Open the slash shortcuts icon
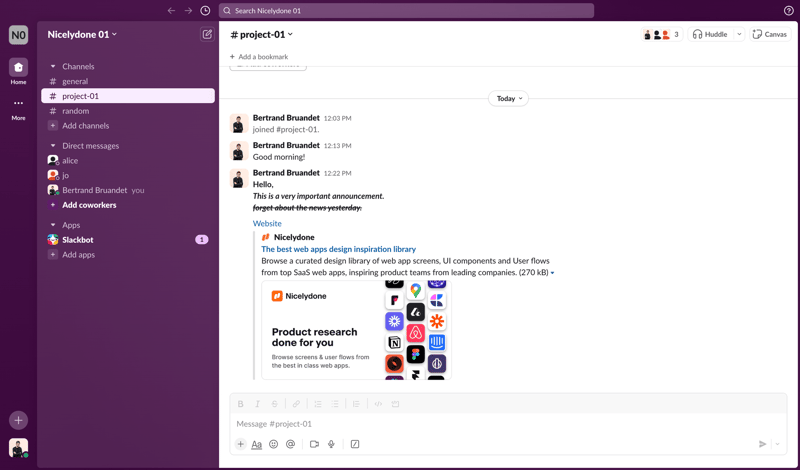Image resolution: width=800 pixels, height=470 pixels. 355,444
